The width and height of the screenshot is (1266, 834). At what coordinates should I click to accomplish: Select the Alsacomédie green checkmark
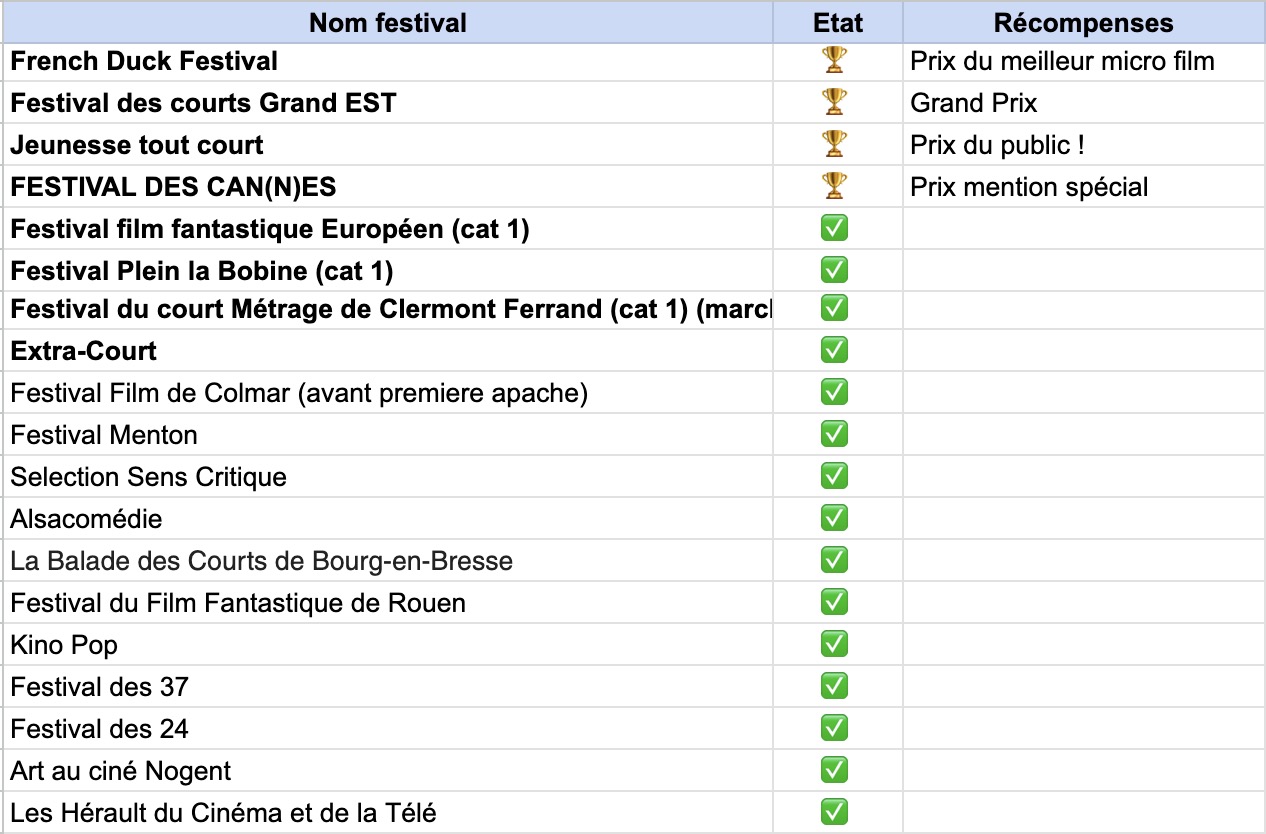point(834,519)
